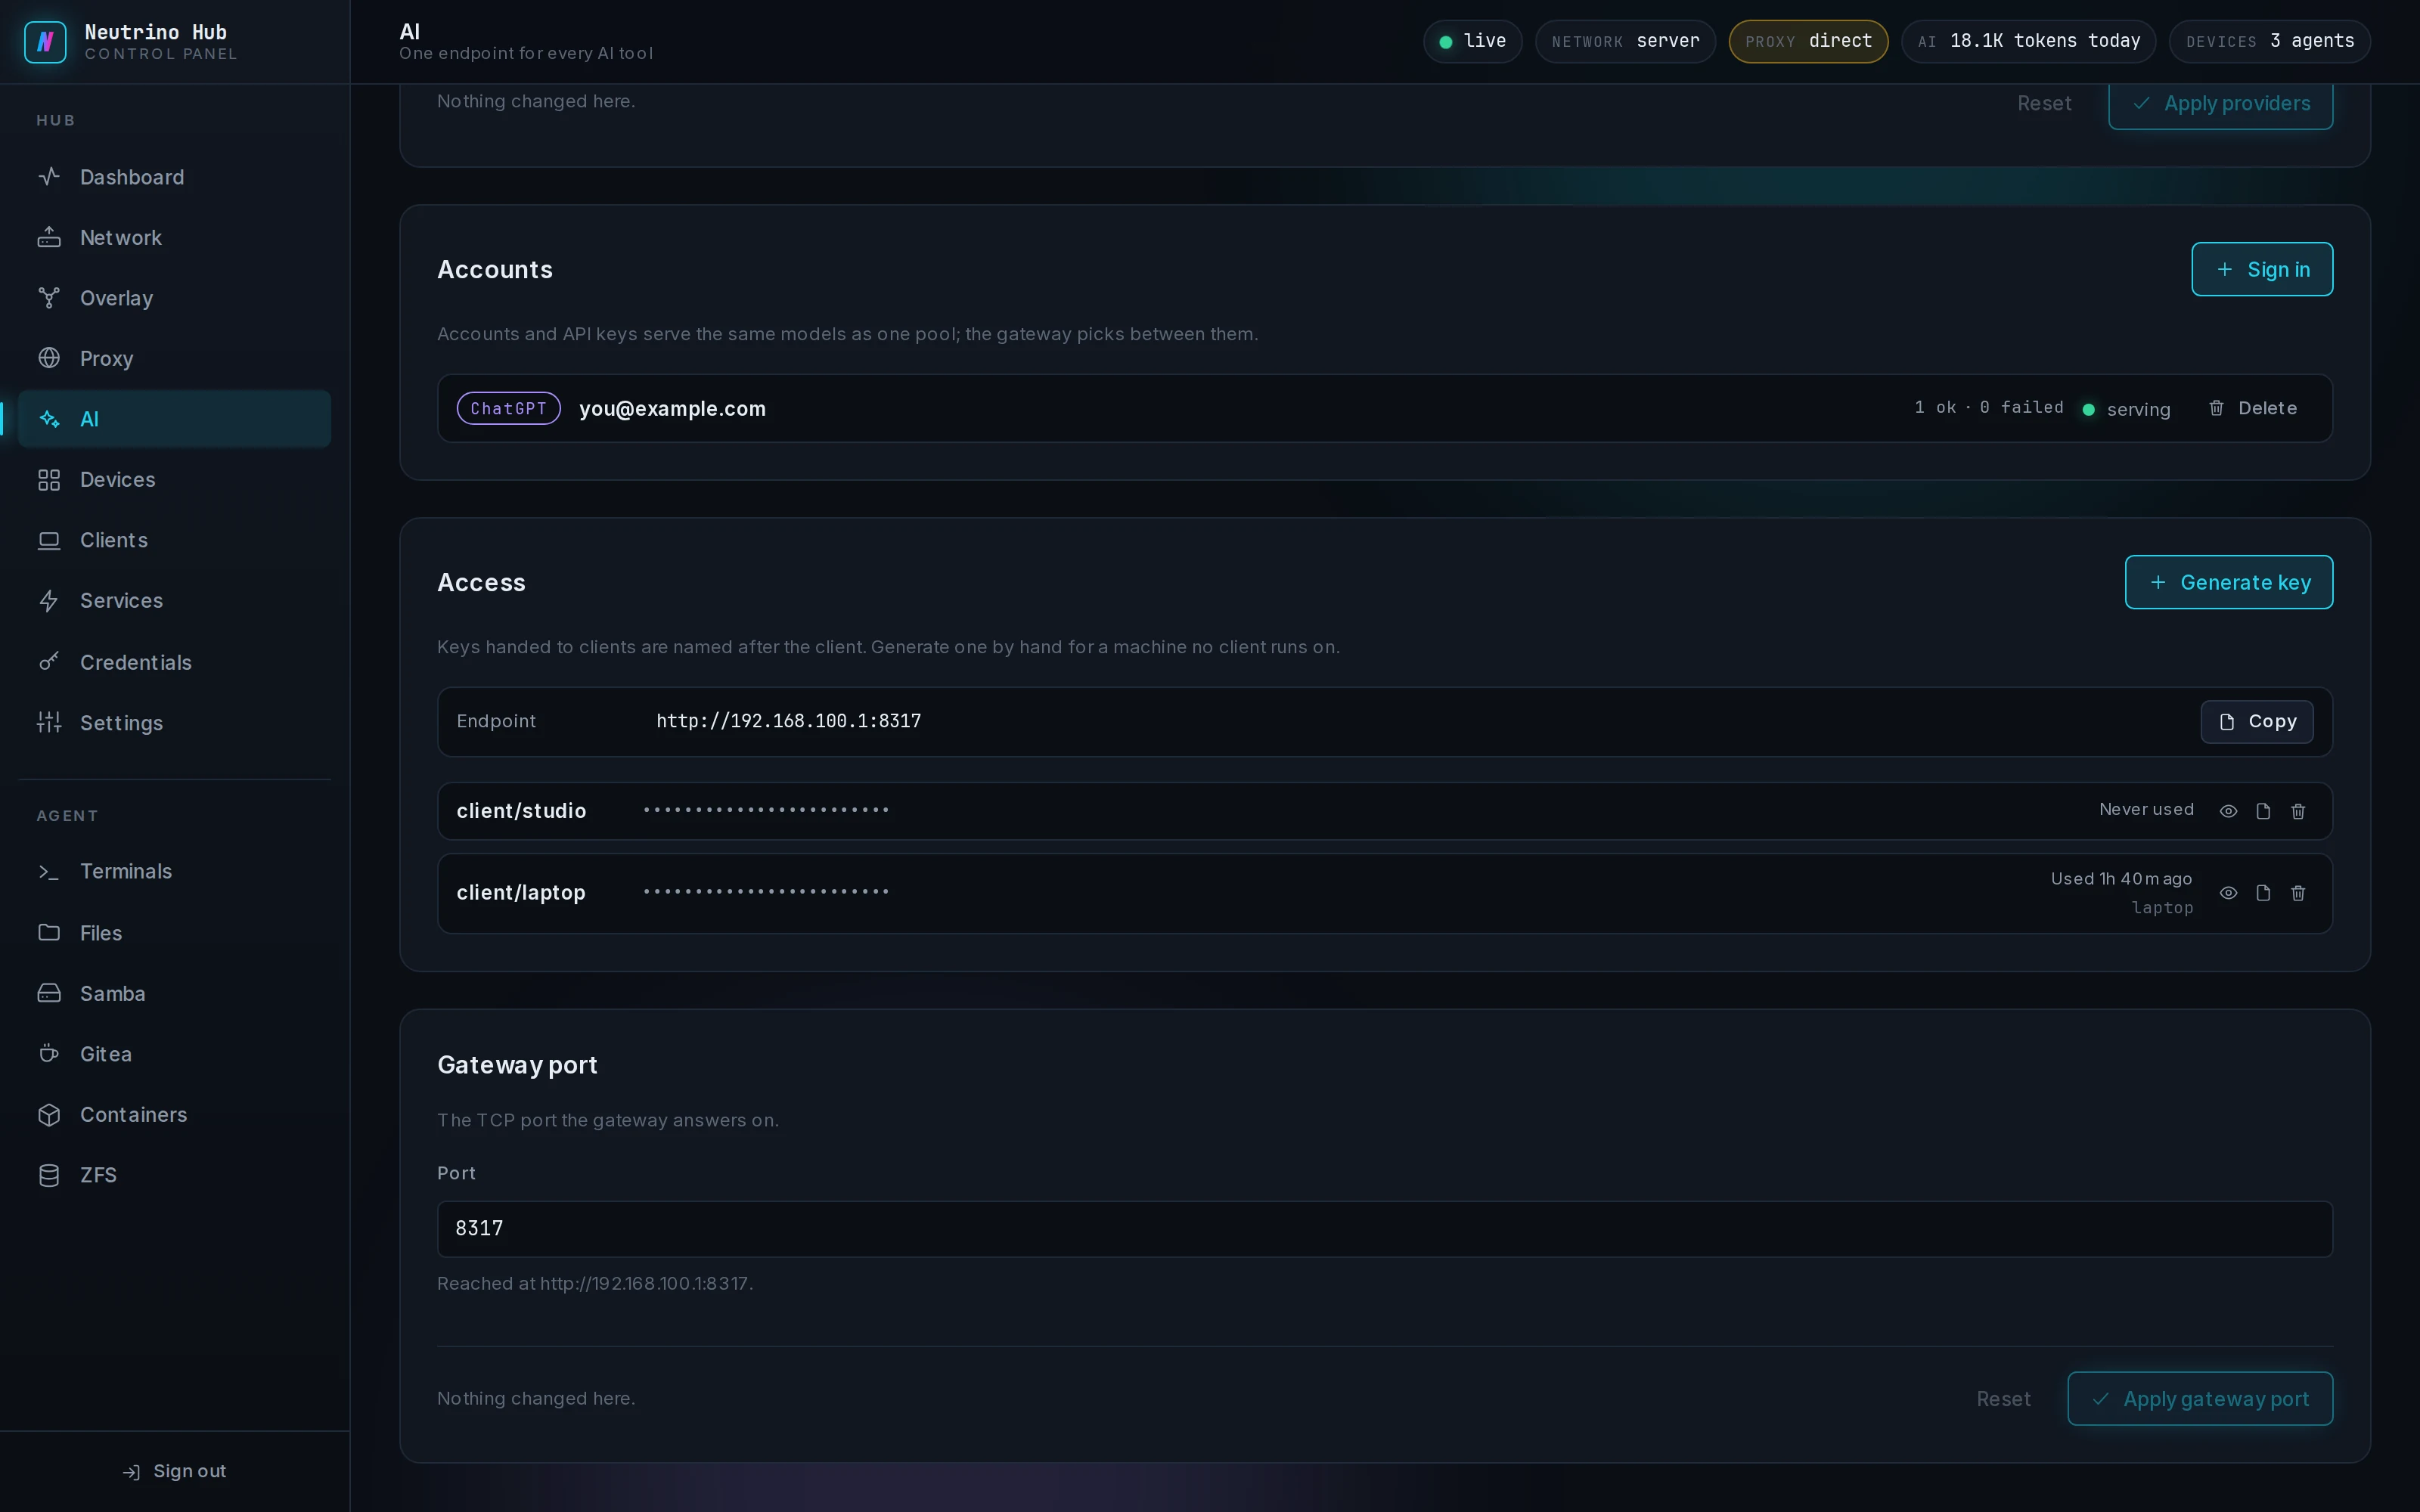The image size is (2420, 1512).
Task: Delete the client/laptop key
Action: click(x=2298, y=893)
